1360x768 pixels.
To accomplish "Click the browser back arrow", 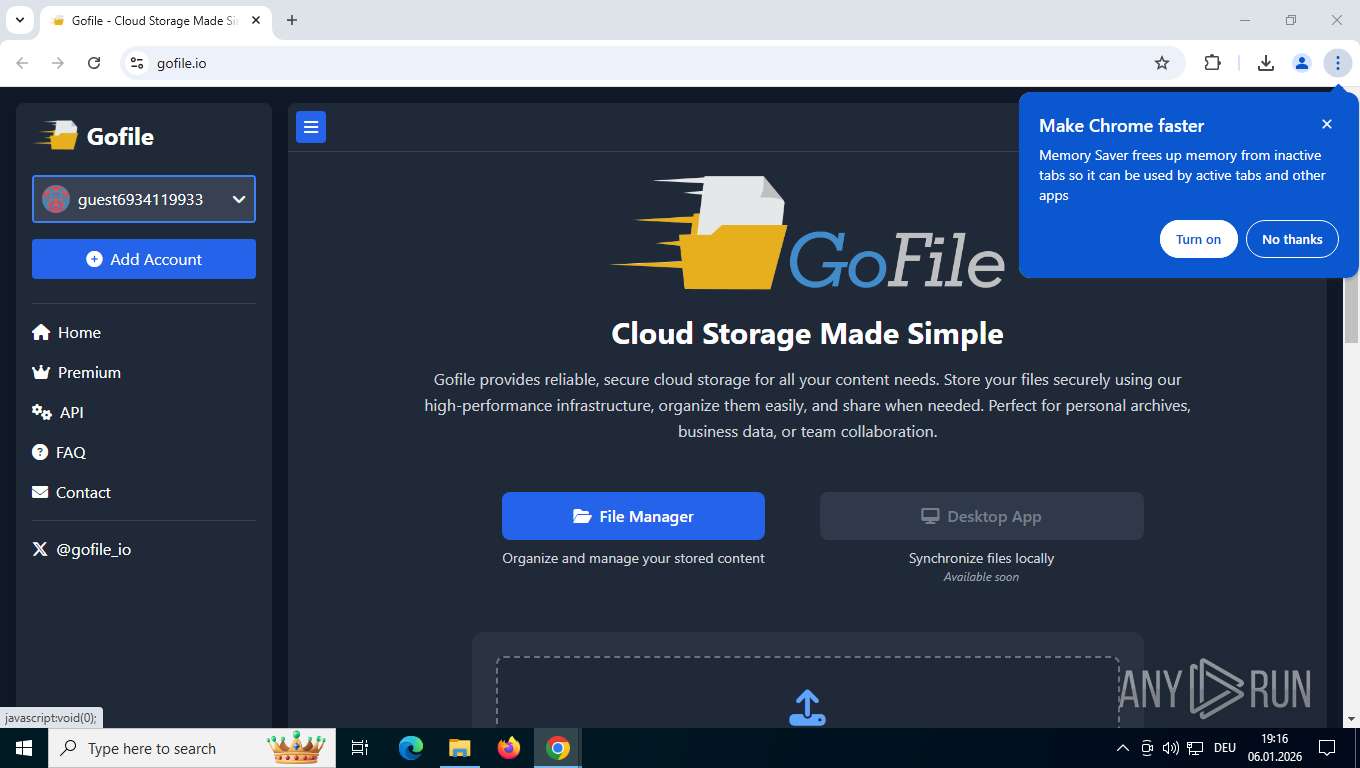I will [x=22, y=63].
